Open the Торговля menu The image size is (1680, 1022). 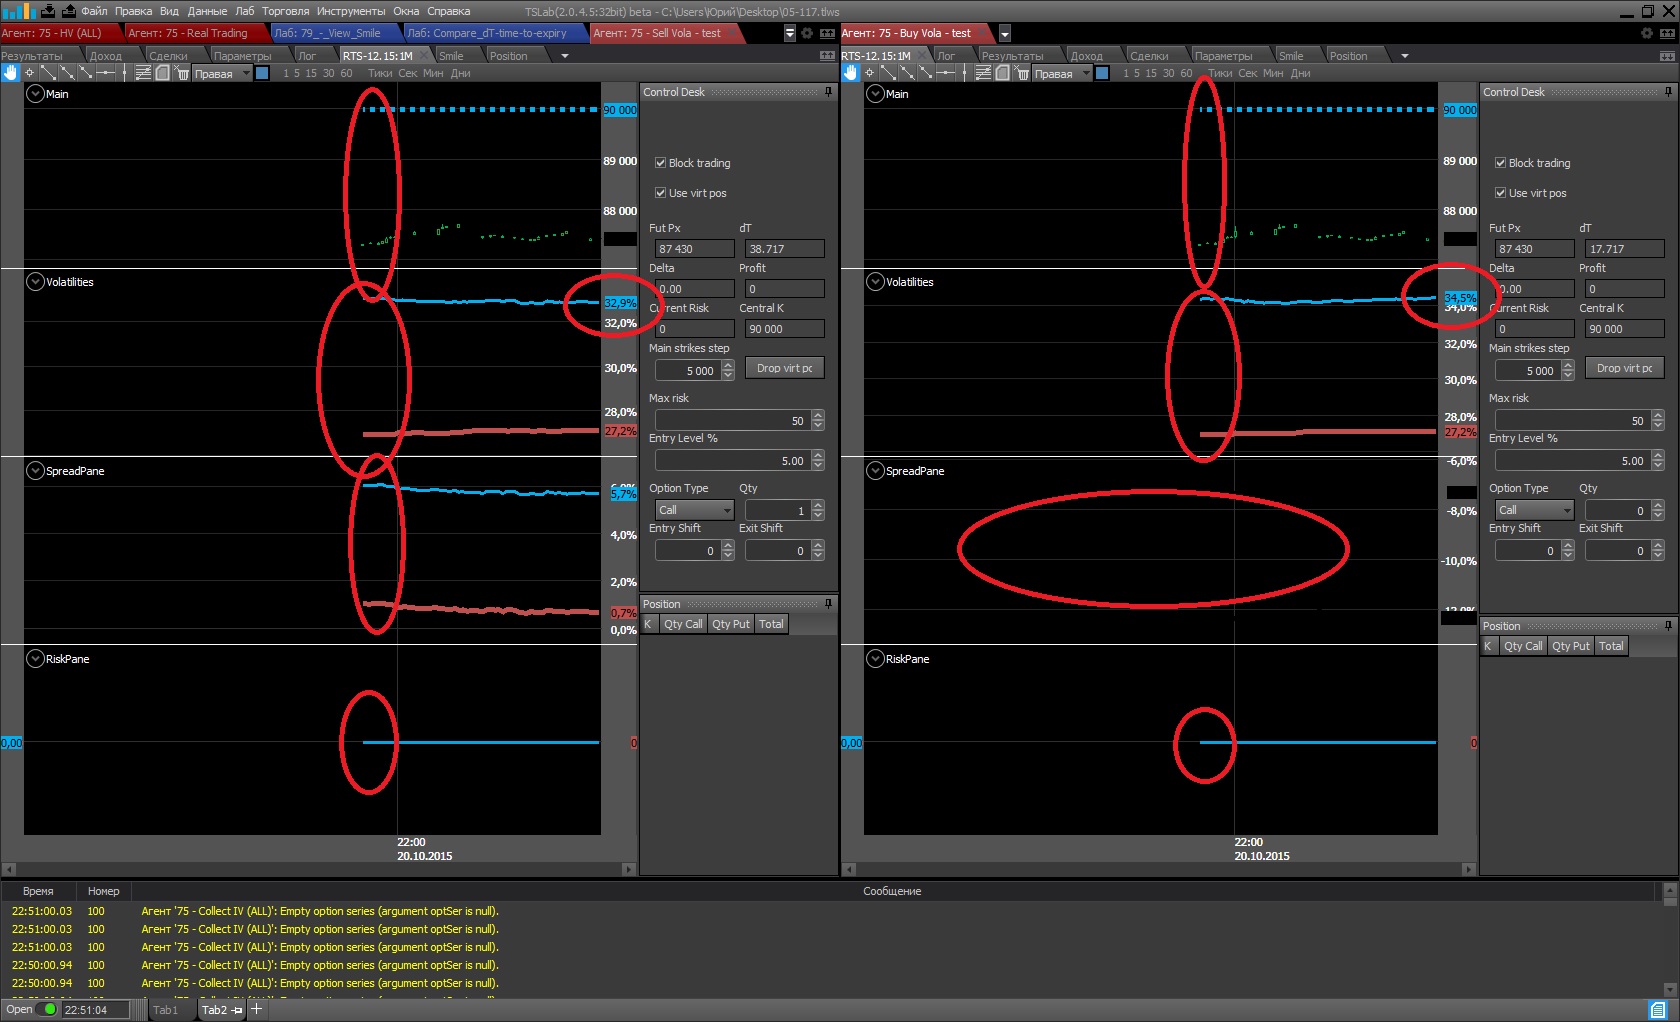(x=286, y=11)
